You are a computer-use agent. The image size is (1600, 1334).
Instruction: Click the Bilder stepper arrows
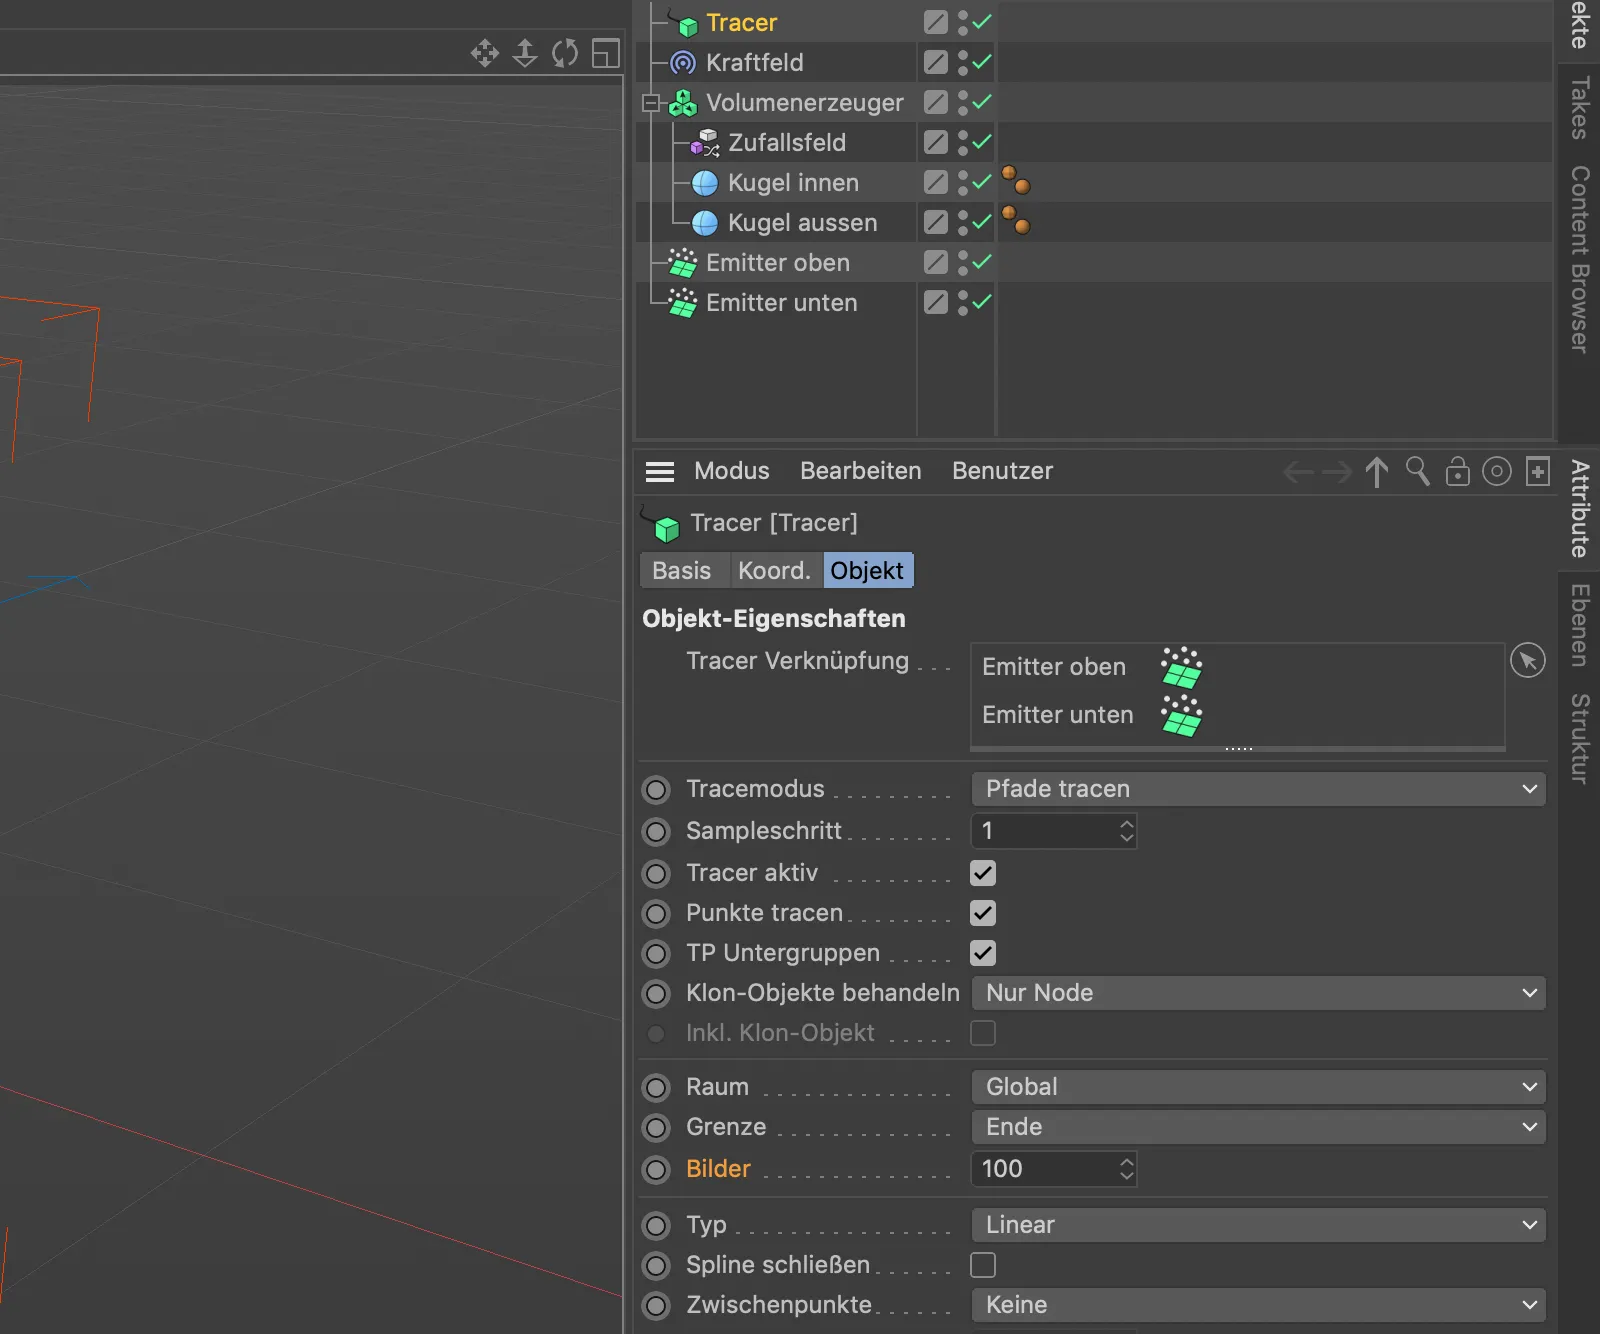1127,1169
